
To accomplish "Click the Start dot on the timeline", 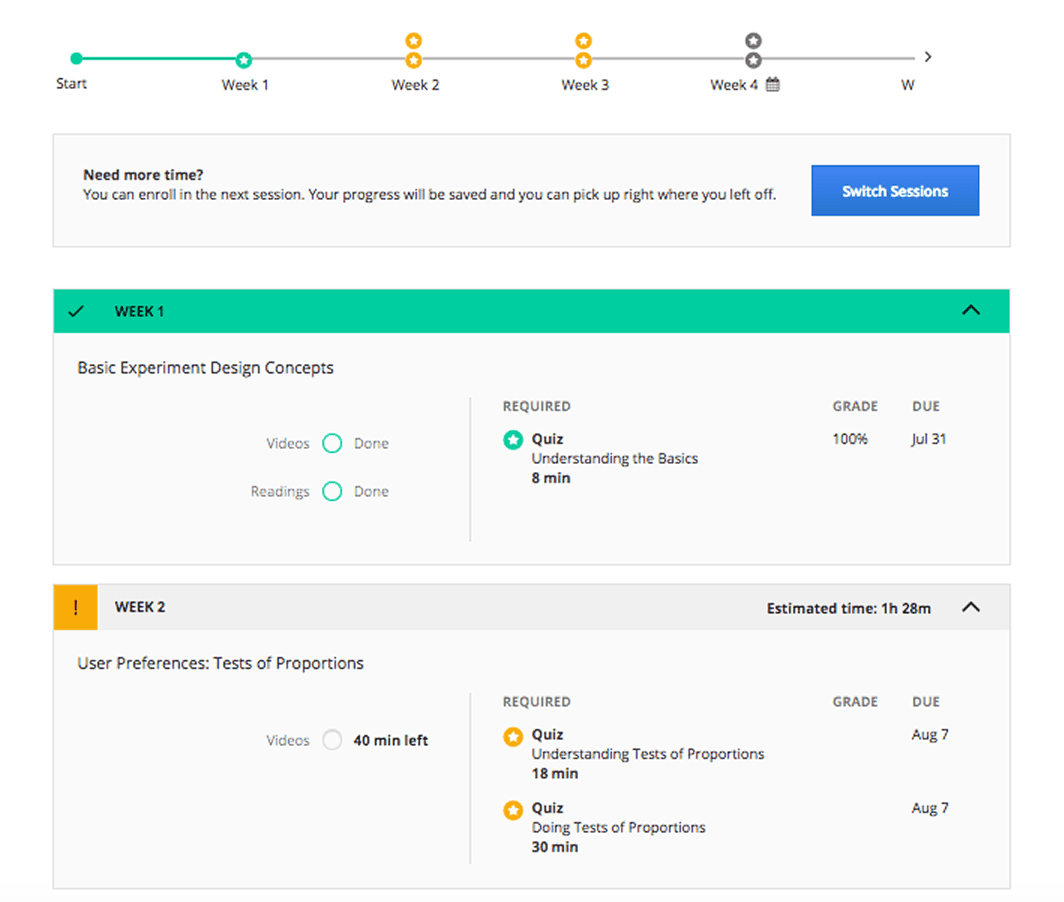I will pos(77,58).
